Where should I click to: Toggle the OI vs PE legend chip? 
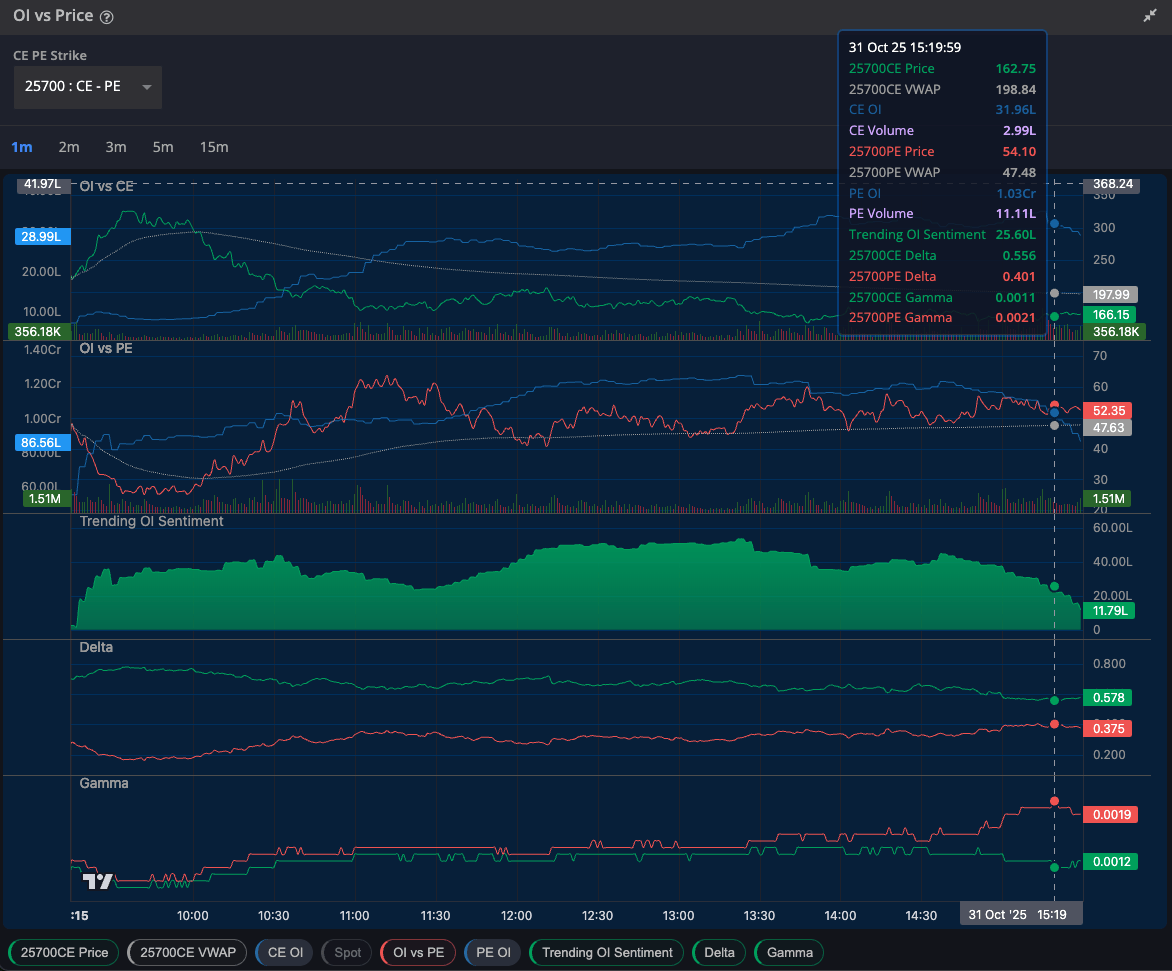point(418,952)
